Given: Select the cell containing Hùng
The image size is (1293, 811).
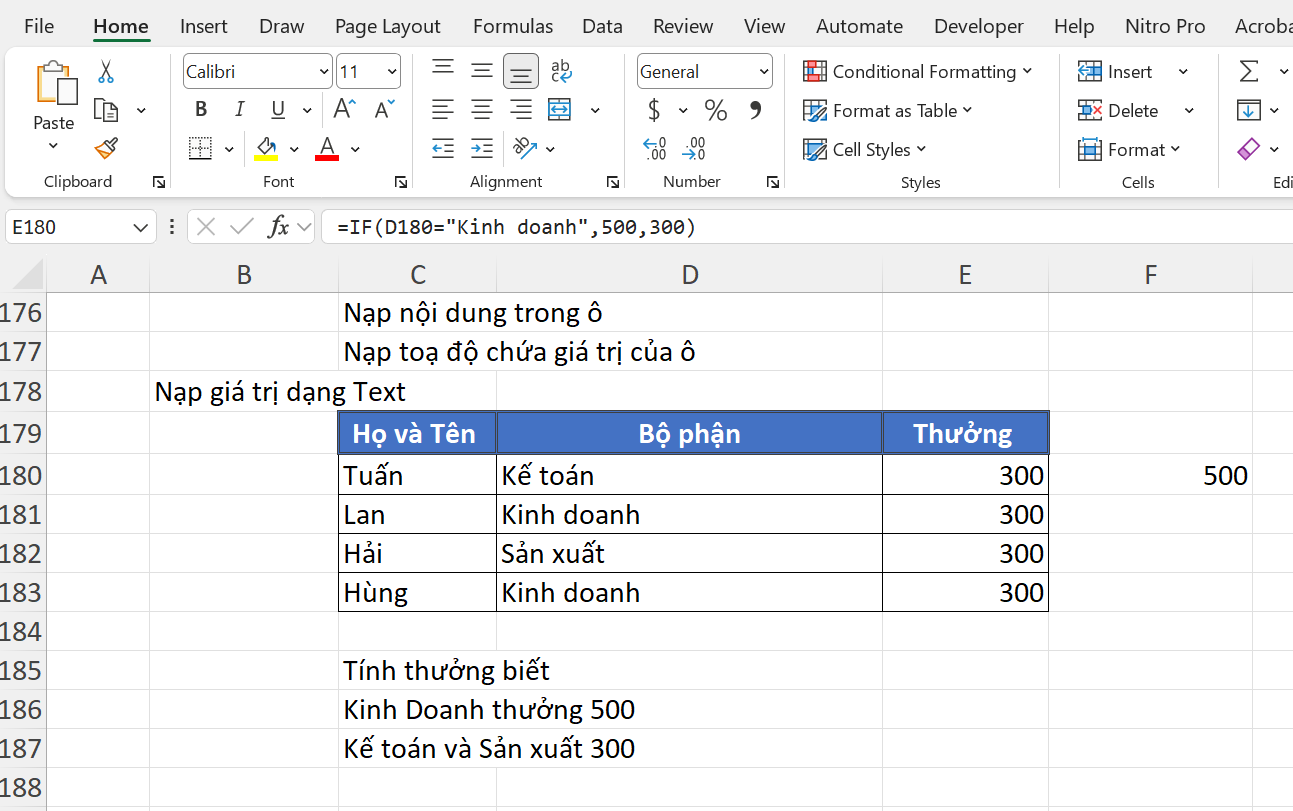Looking at the screenshot, I should pos(417,592).
